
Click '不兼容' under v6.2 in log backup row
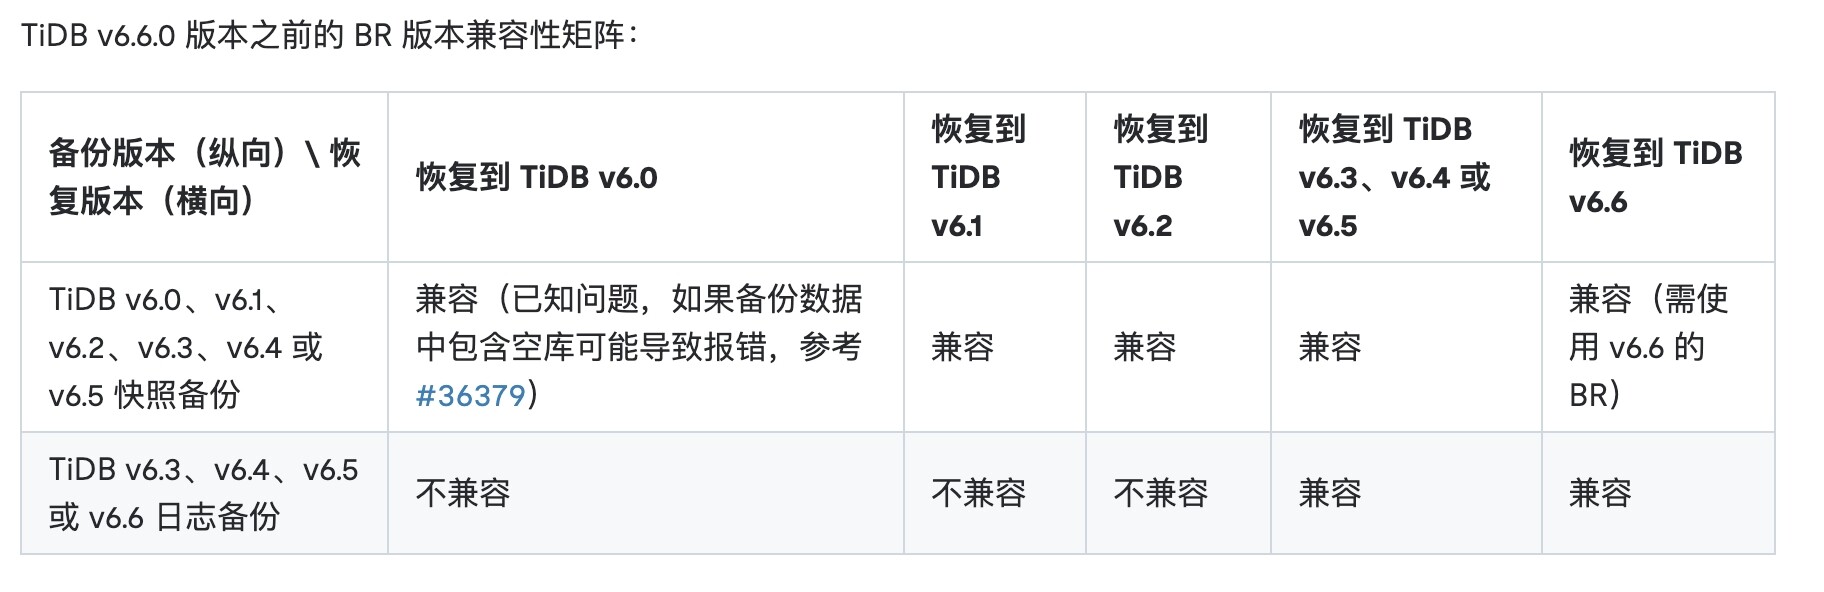coord(1160,493)
